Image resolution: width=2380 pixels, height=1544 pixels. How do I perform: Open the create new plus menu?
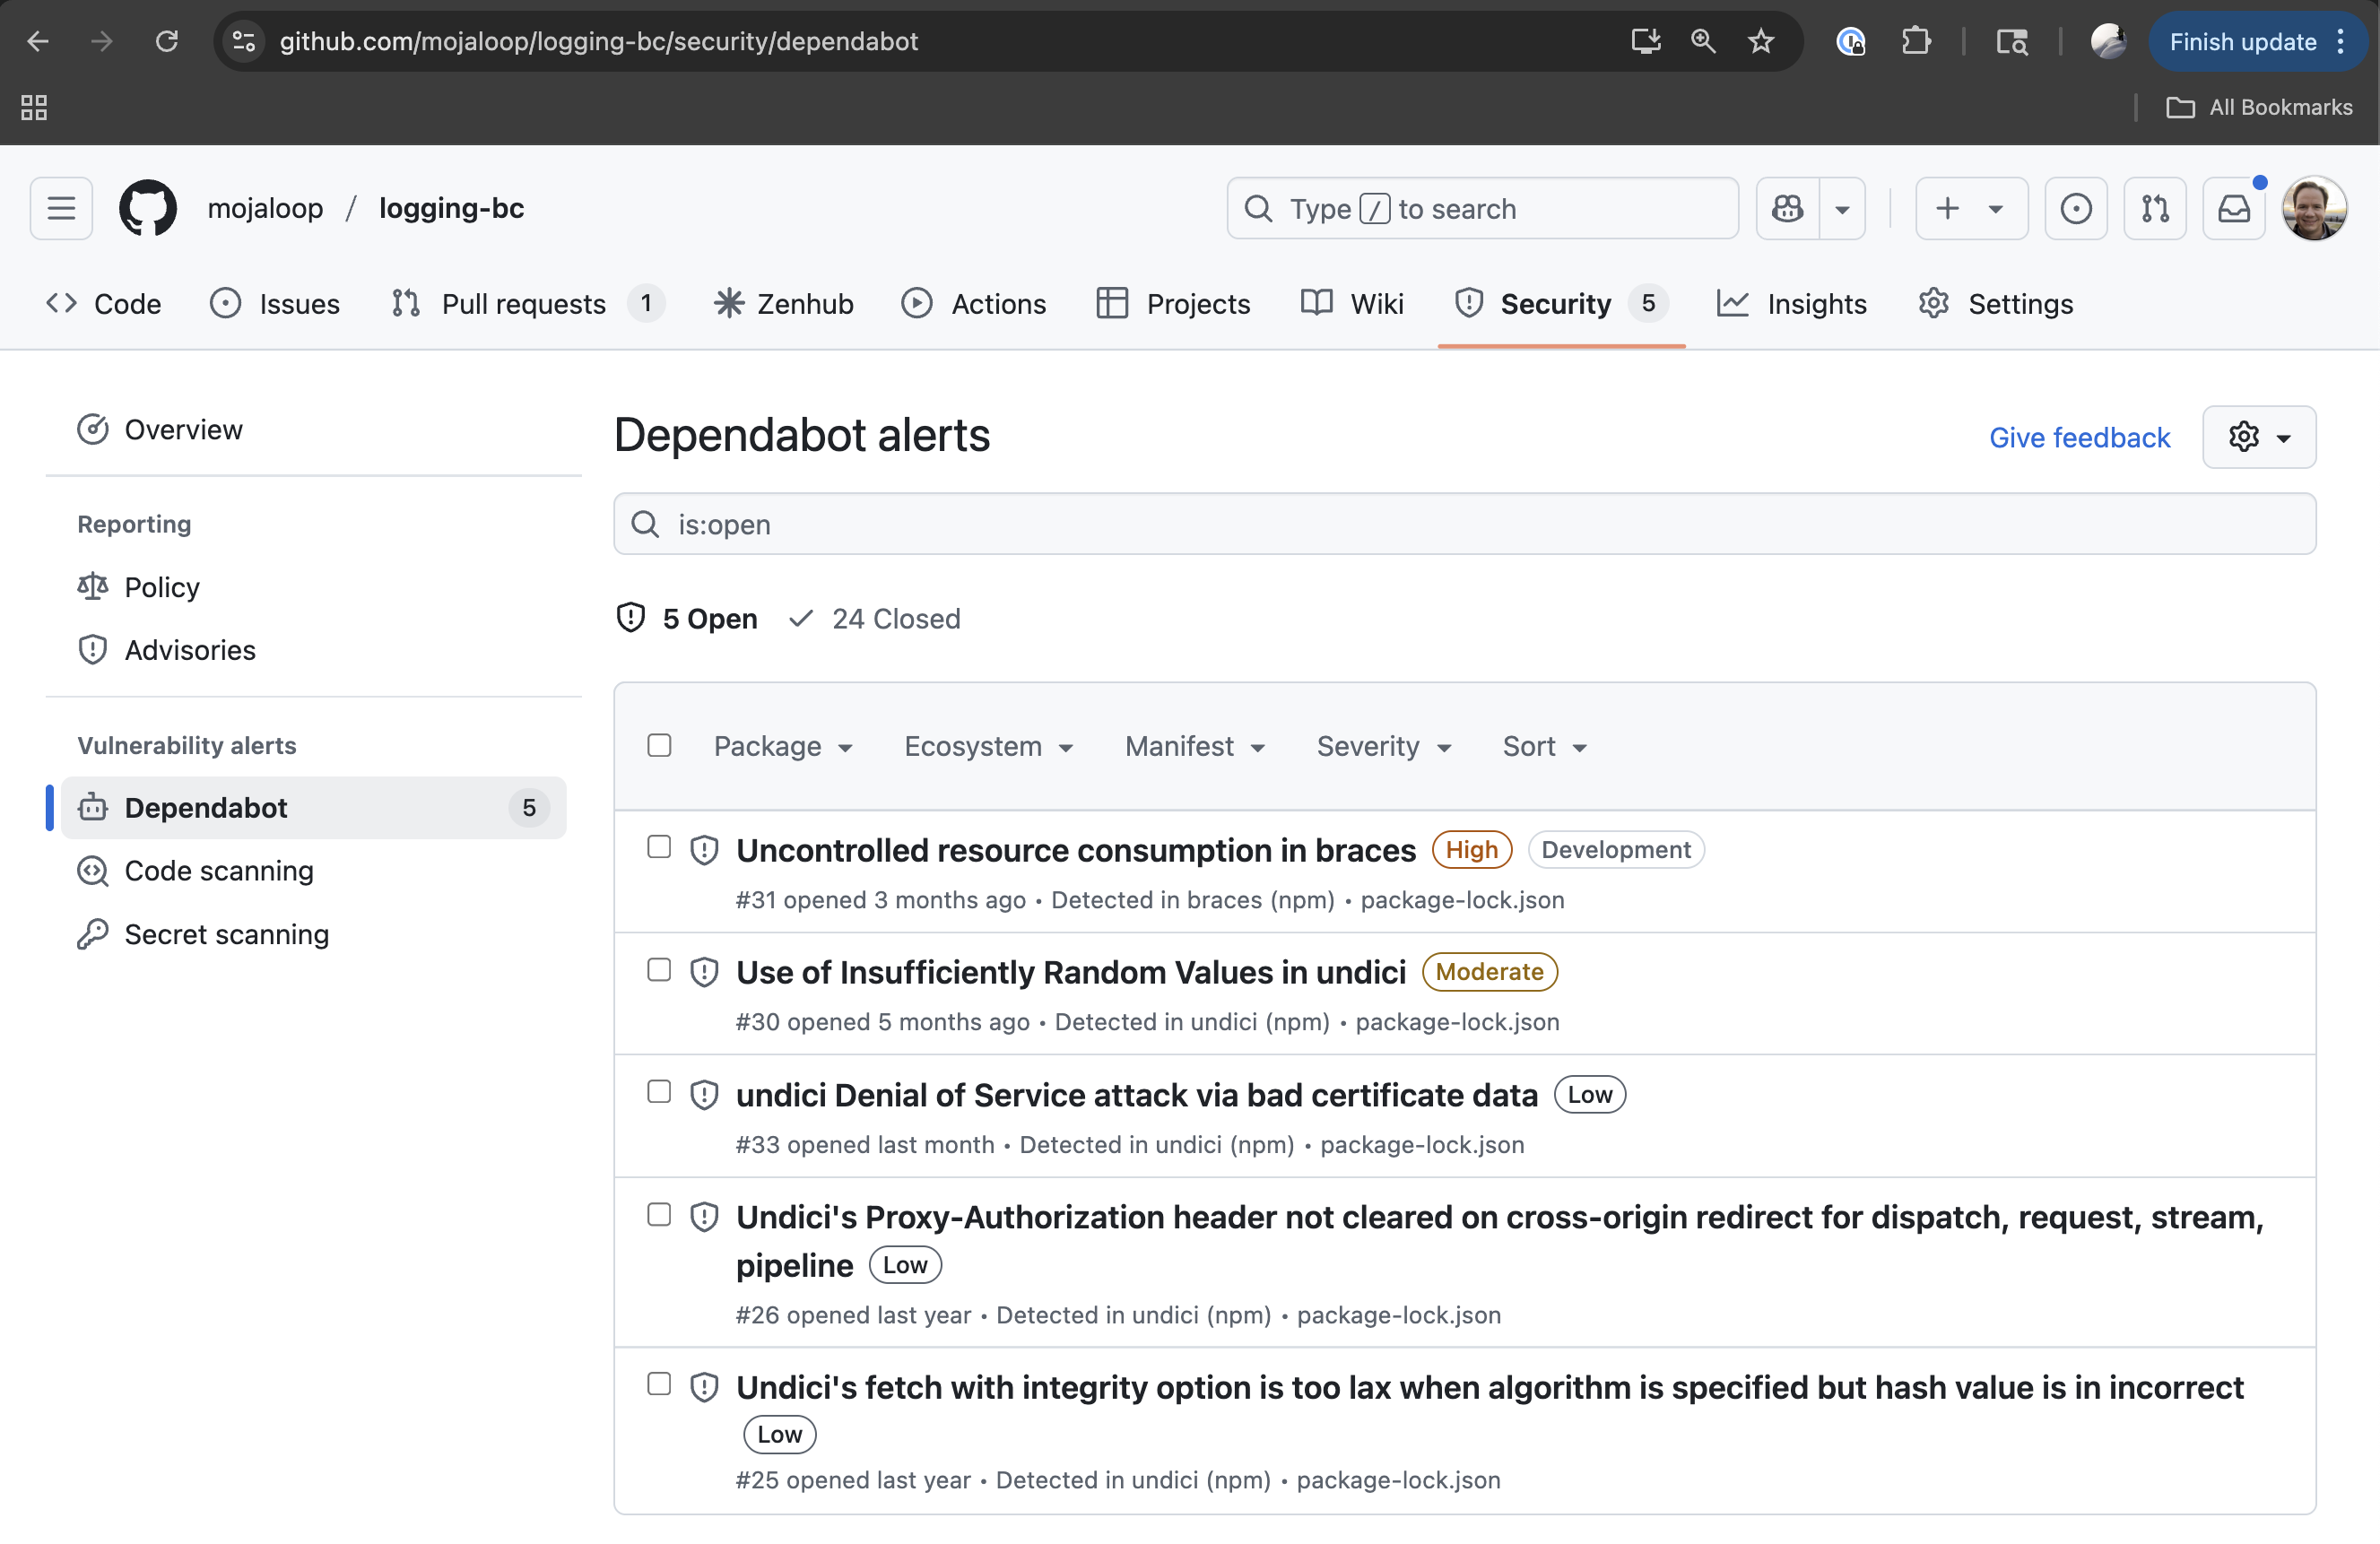coord(1971,208)
